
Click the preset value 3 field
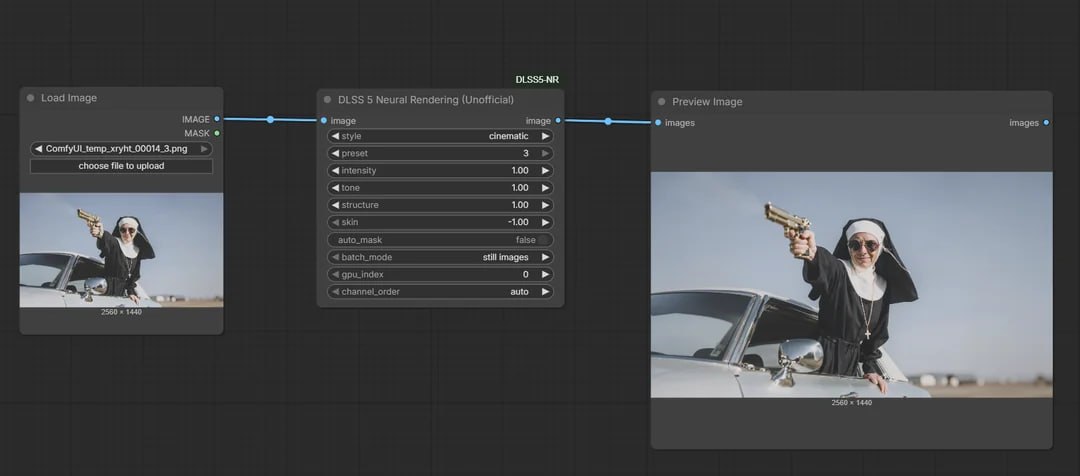click(x=440, y=154)
